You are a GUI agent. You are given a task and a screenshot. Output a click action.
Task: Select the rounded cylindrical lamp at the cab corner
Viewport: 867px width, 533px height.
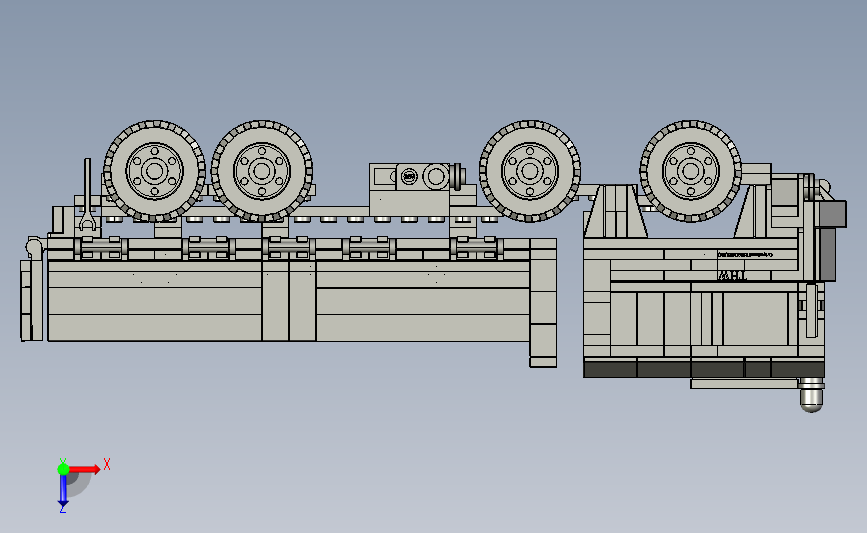[x=812, y=395]
